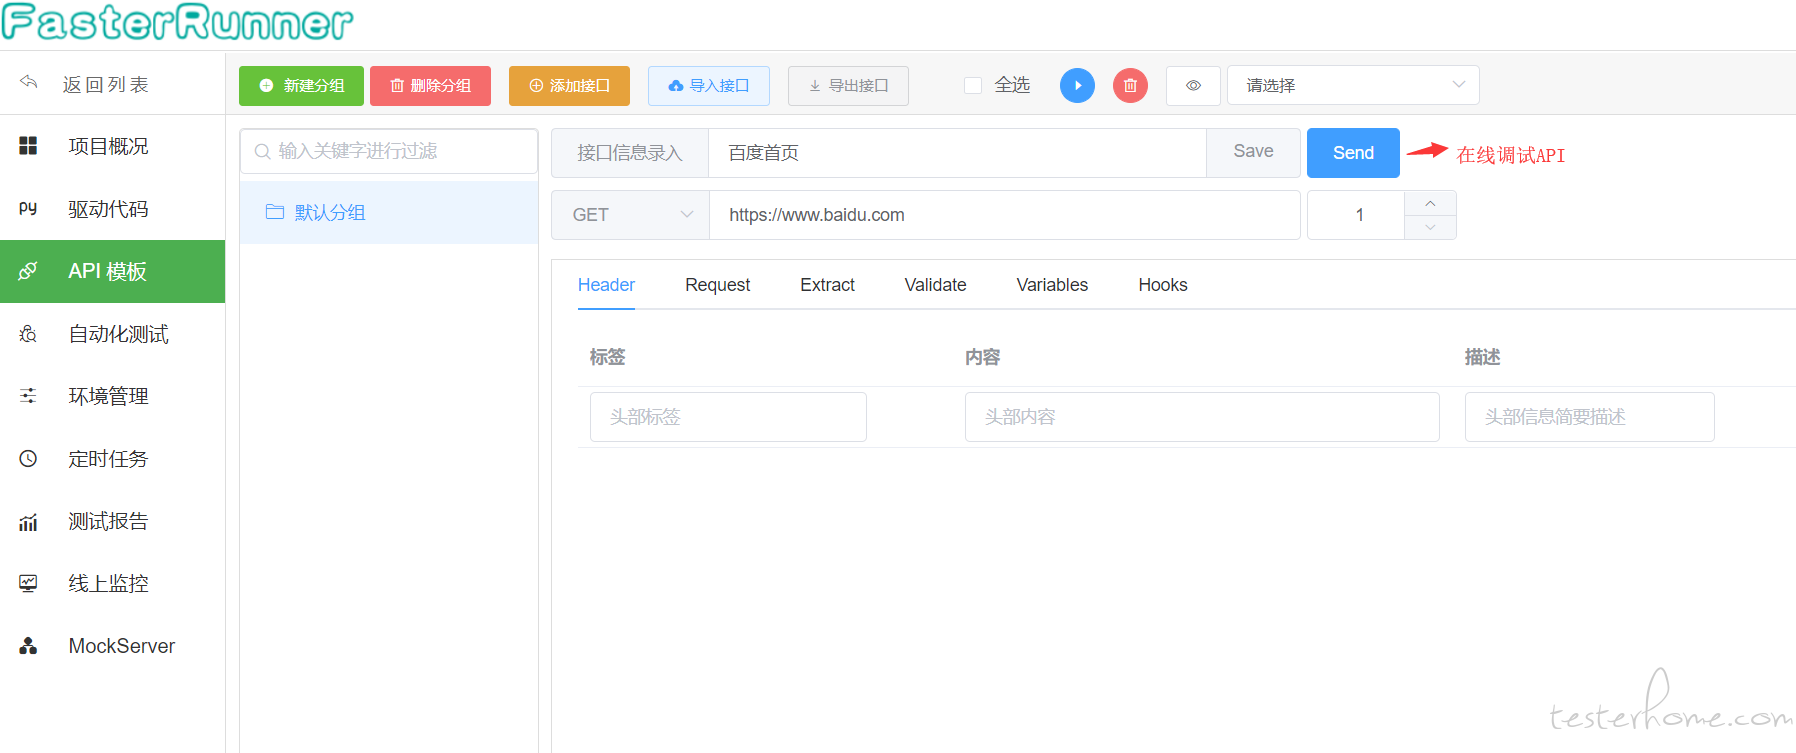Switch to the Variables tab

coord(1052,285)
